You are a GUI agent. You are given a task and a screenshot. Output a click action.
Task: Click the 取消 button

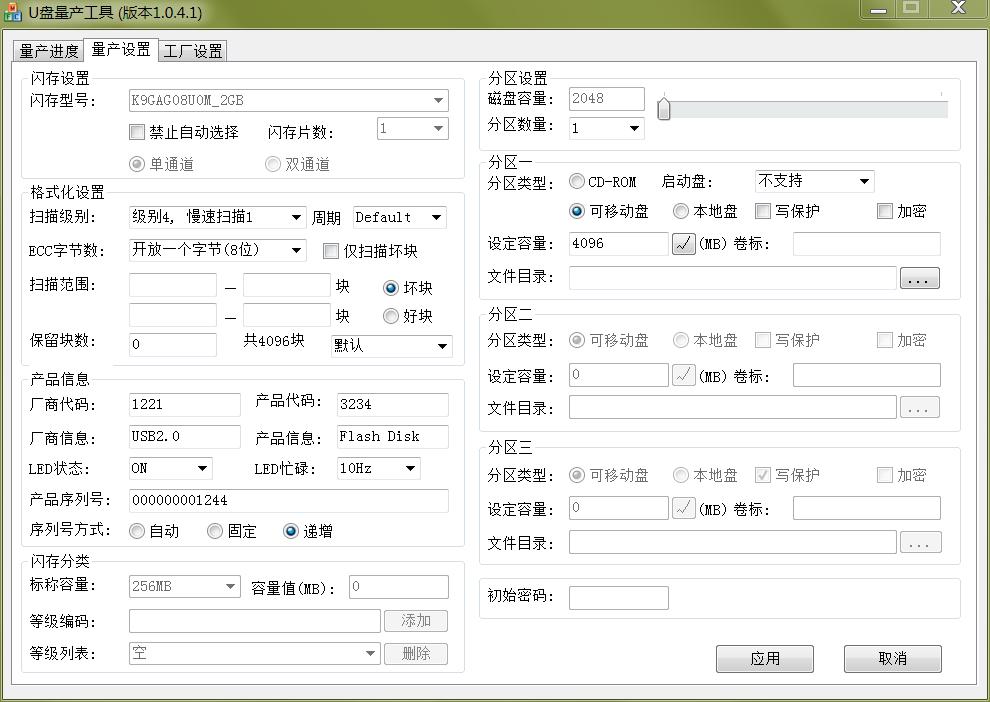pos(893,658)
